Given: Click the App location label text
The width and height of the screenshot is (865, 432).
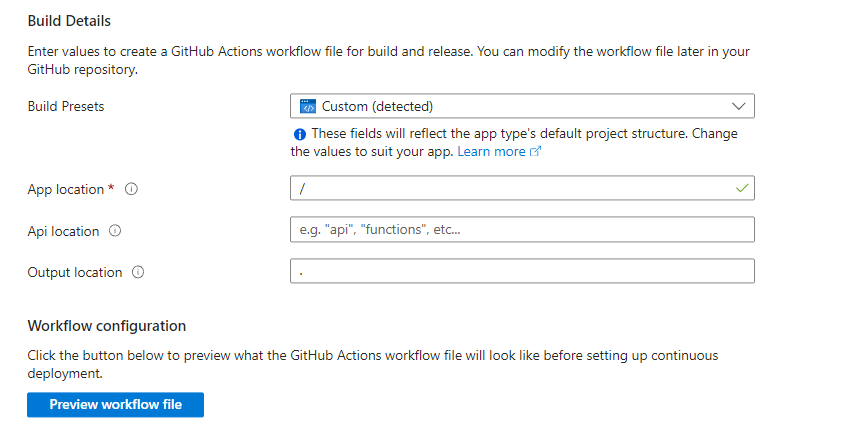Looking at the screenshot, I should pos(66,189).
